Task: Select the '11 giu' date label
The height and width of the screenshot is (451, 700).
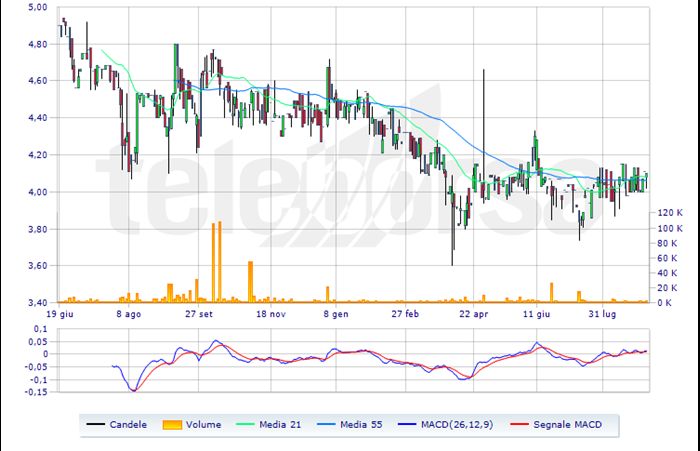Action: coord(537,314)
